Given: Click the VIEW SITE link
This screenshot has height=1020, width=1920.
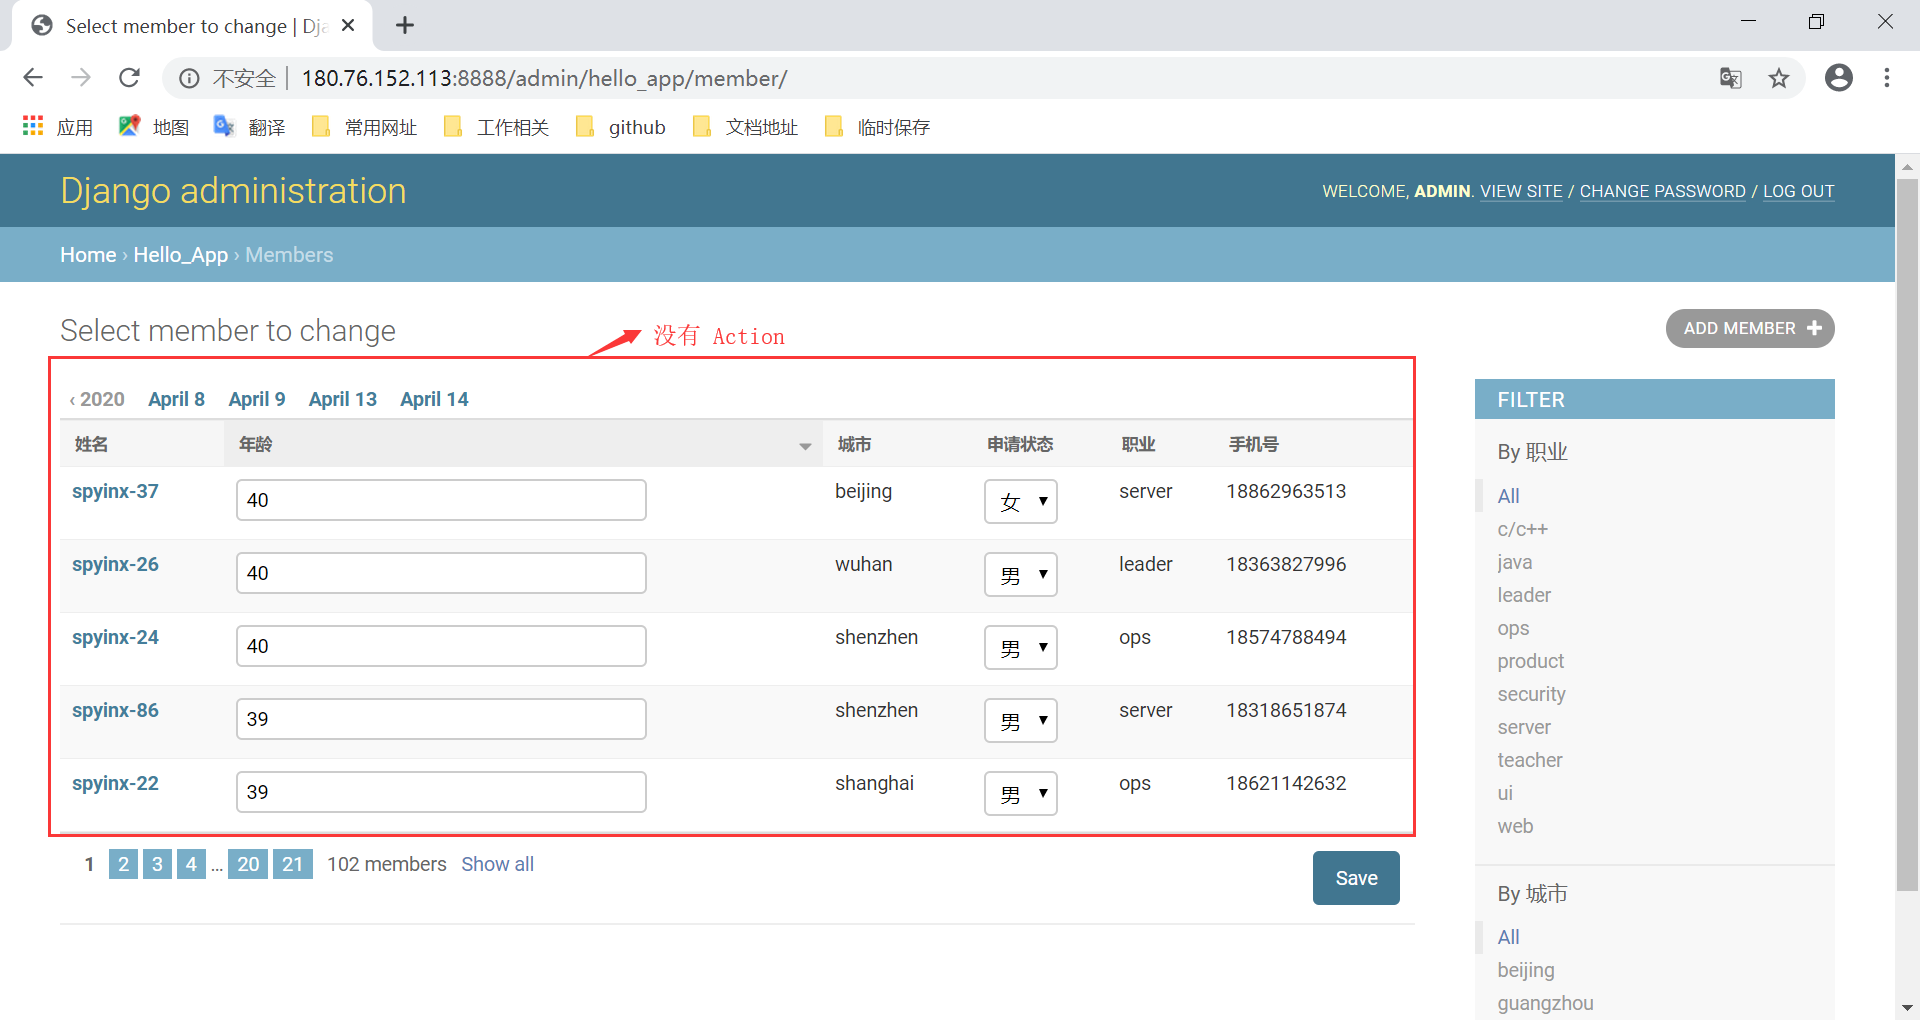Looking at the screenshot, I should tap(1521, 191).
